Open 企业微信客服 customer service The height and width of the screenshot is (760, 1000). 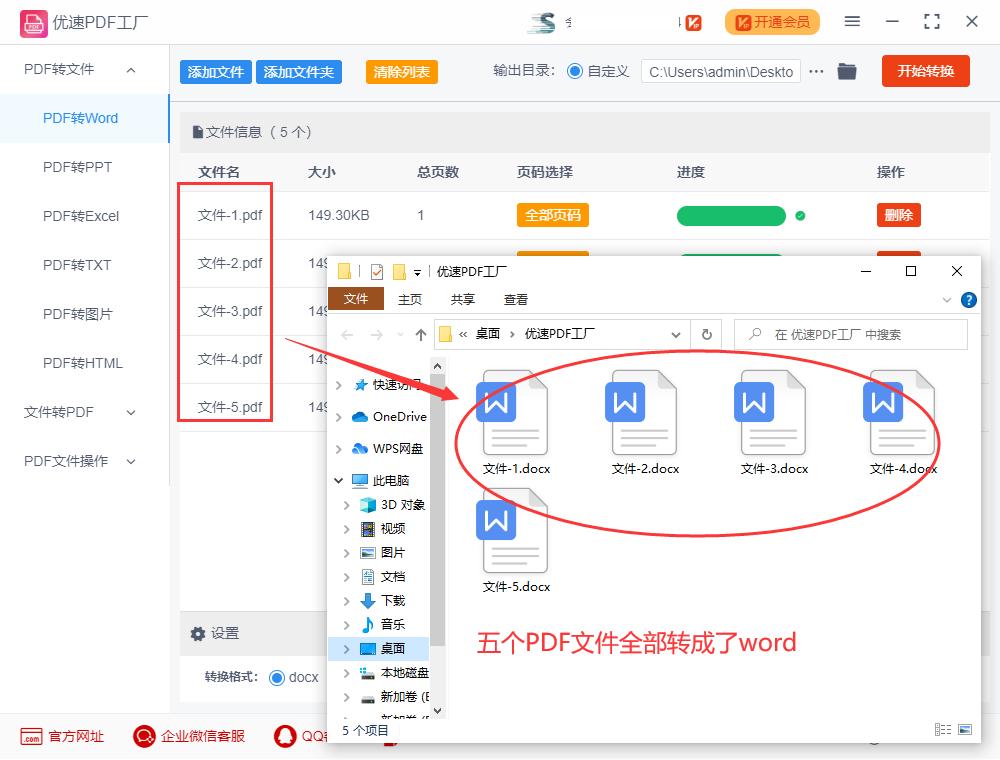(x=143, y=737)
